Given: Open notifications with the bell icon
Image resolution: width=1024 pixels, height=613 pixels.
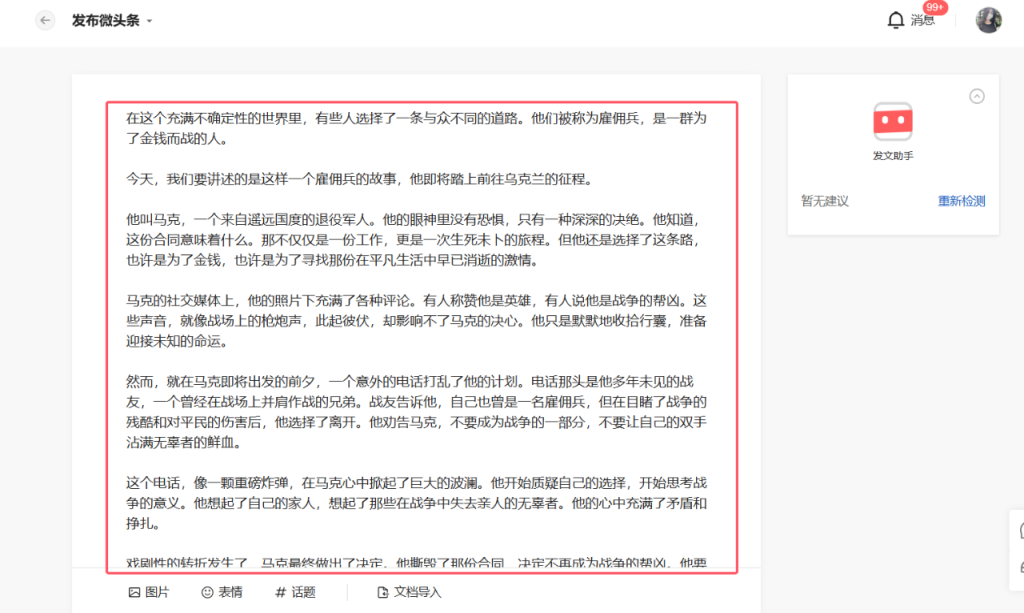Looking at the screenshot, I should pos(896,21).
